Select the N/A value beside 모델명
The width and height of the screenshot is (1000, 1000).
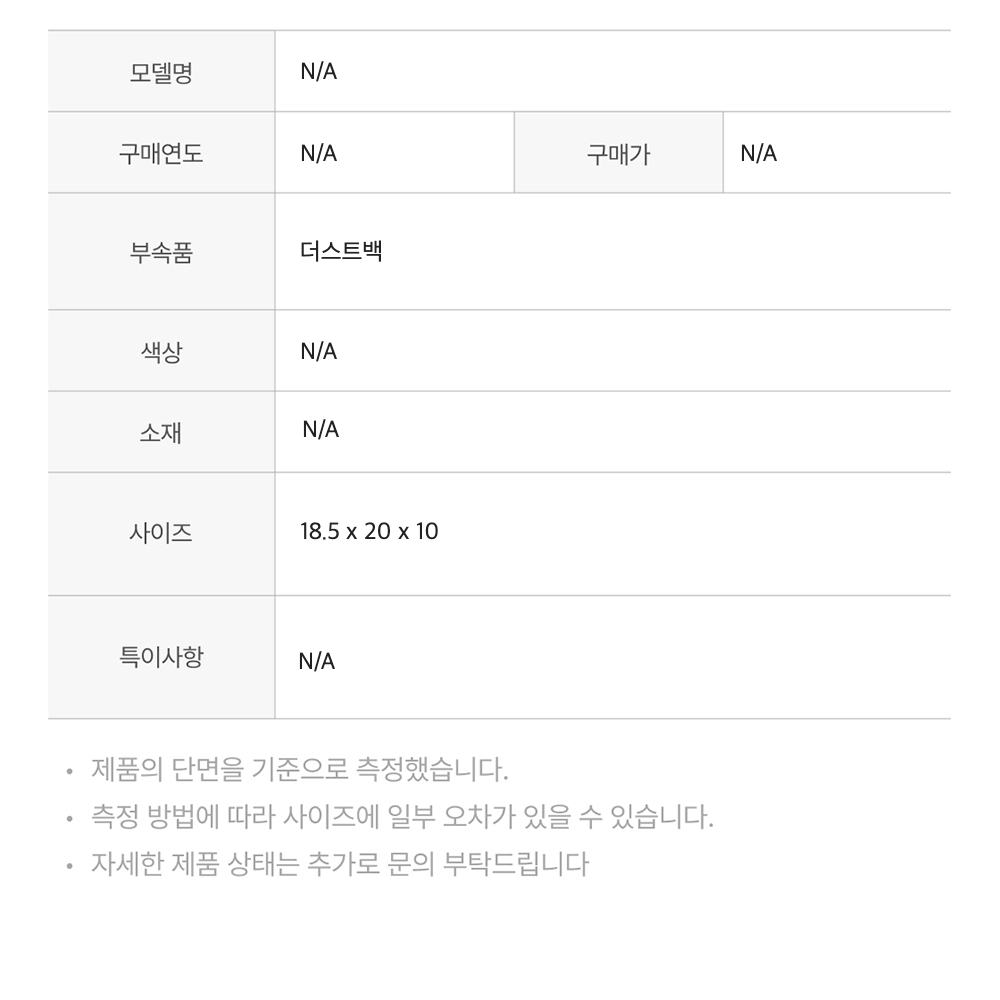319,72
